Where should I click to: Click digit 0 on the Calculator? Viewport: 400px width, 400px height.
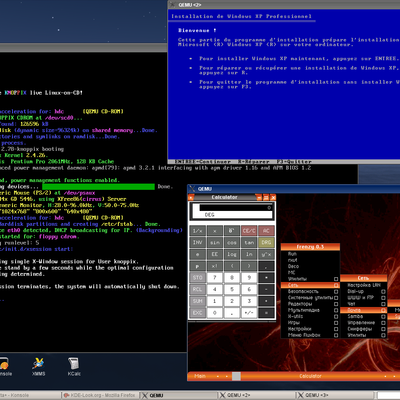[x=215, y=313]
